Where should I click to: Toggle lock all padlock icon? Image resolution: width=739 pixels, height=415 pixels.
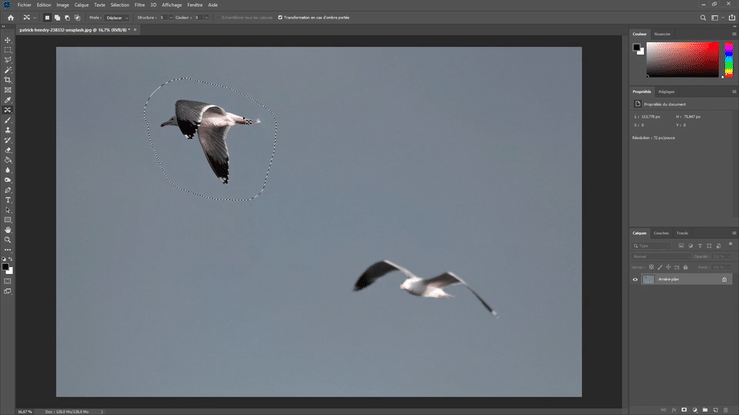(685, 267)
